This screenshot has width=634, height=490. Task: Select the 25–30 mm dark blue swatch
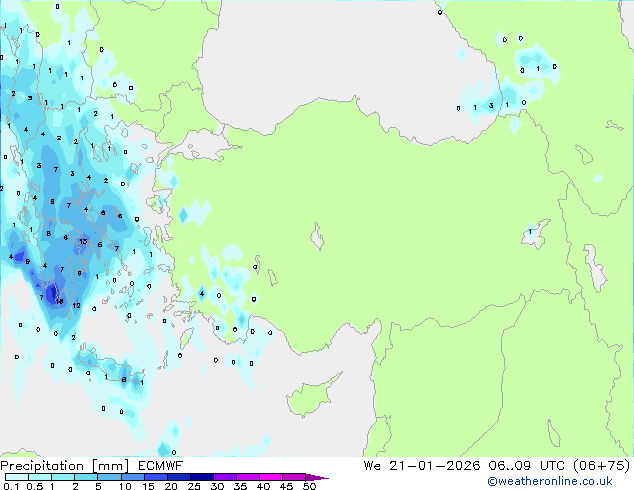point(201,477)
